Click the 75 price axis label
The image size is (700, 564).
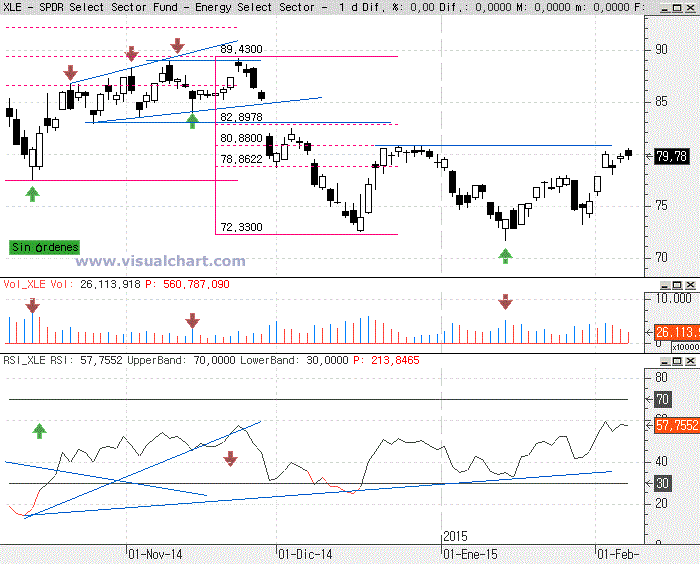click(661, 205)
